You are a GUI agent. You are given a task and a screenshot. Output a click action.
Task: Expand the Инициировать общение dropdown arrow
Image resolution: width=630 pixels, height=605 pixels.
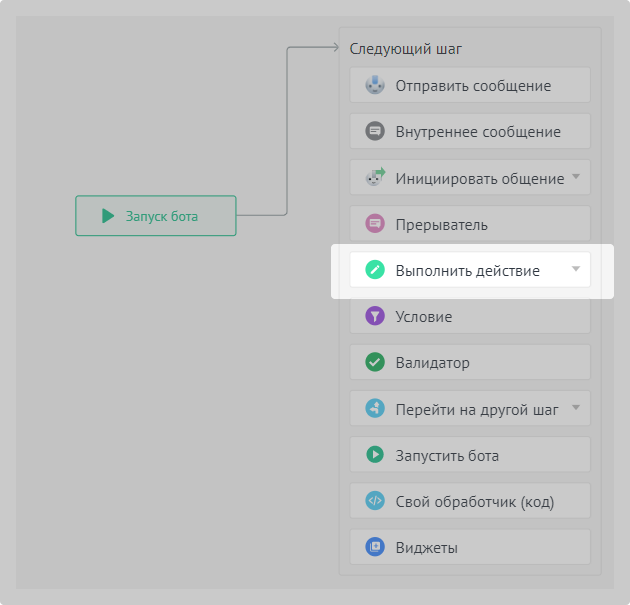575,178
